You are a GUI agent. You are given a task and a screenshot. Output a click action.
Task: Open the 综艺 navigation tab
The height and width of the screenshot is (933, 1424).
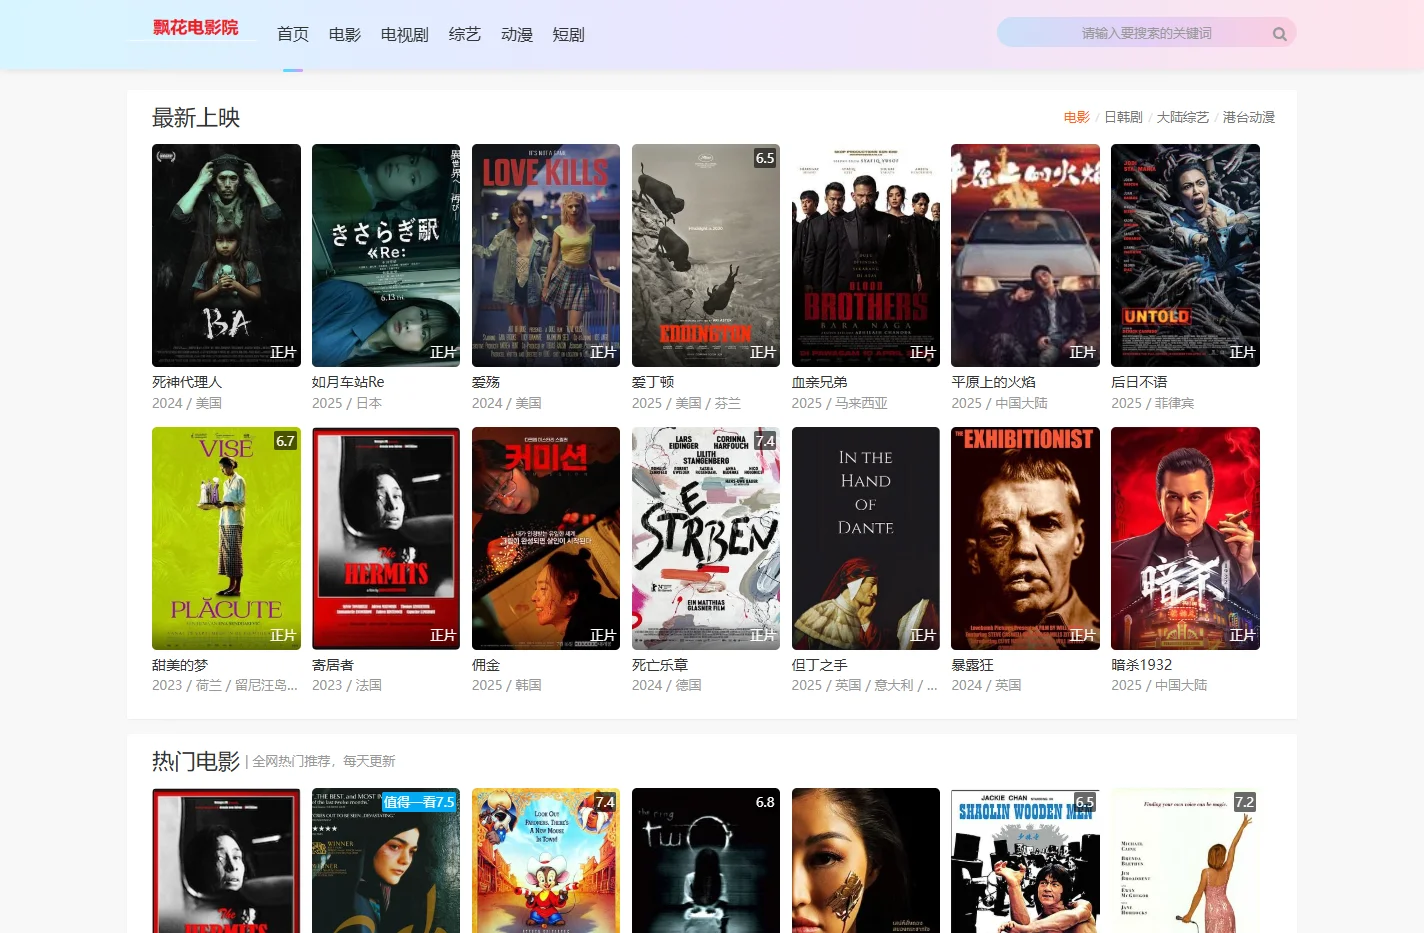click(x=465, y=35)
